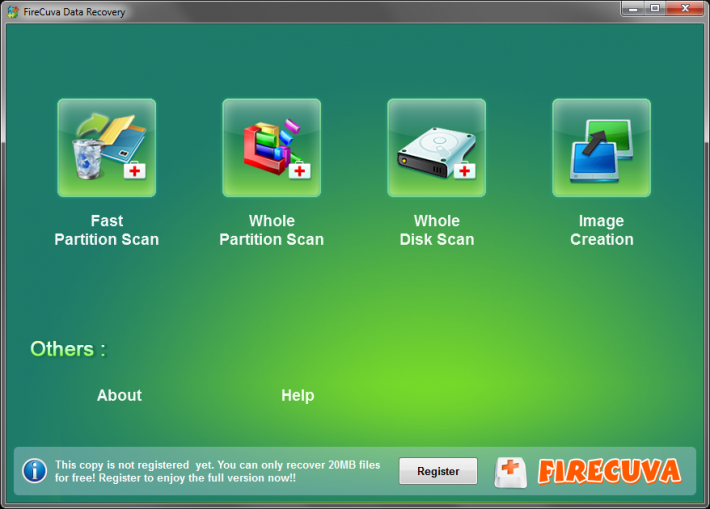Click the "Image Creation" text label
The image size is (710, 509).
tap(602, 230)
